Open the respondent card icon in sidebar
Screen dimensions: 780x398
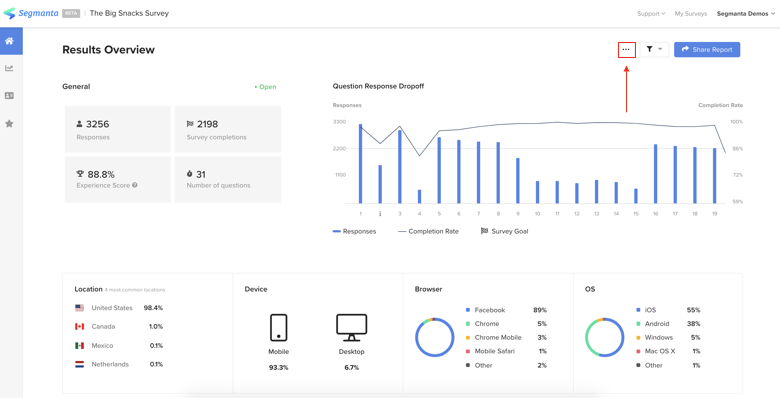tap(9, 96)
